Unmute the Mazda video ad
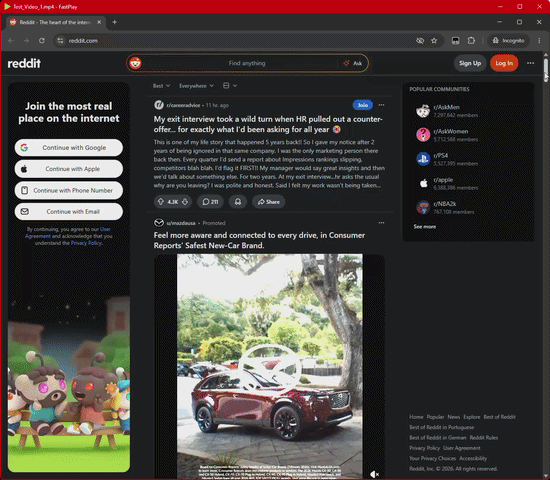This screenshot has width=550, height=480. click(374, 474)
